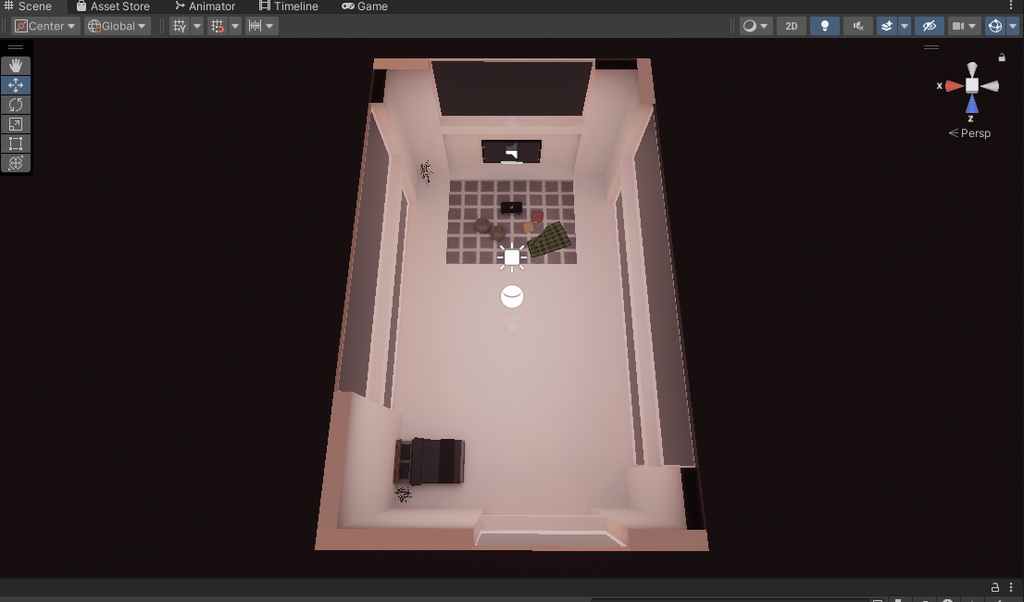The image size is (1024, 602).
Task: Open grid snapping settings dropdown arrow
Action: (235, 26)
